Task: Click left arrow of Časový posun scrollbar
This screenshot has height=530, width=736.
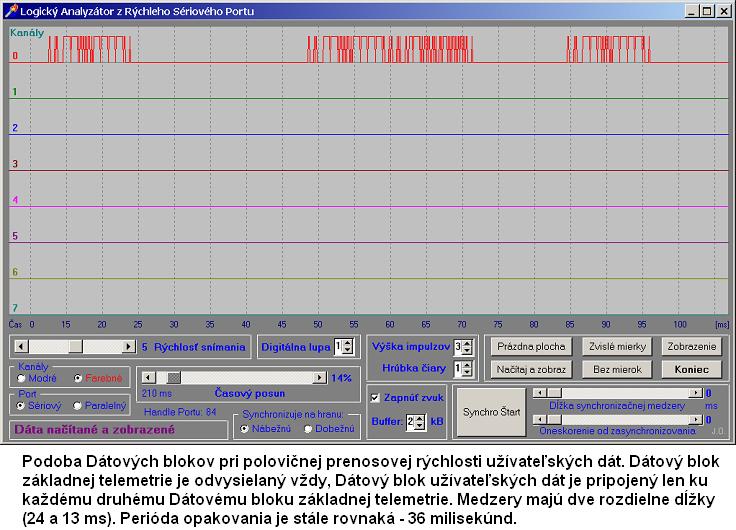Action: click(149, 378)
